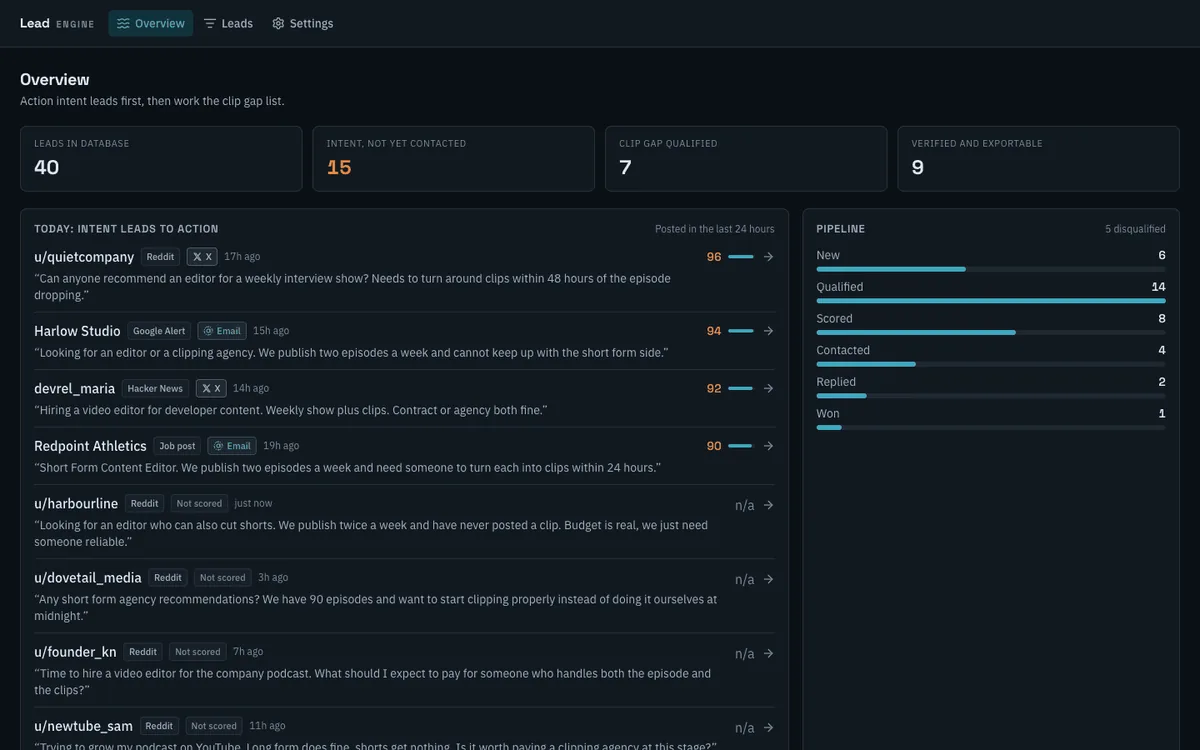Screen dimensions: 1200x750
Task: Select the Redpoint Athletics lead name
Action: tap(90, 446)
